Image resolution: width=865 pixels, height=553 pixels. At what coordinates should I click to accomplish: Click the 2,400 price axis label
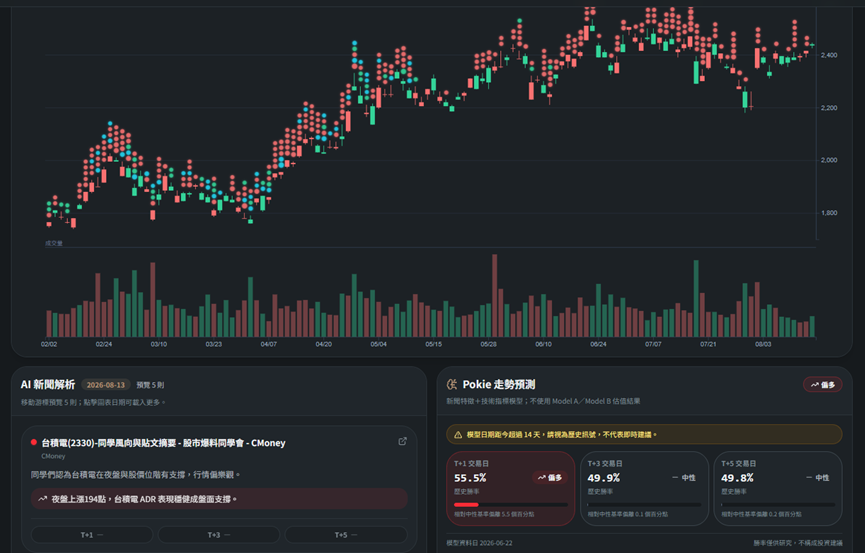pyautogui.click(x=829, y=55)
